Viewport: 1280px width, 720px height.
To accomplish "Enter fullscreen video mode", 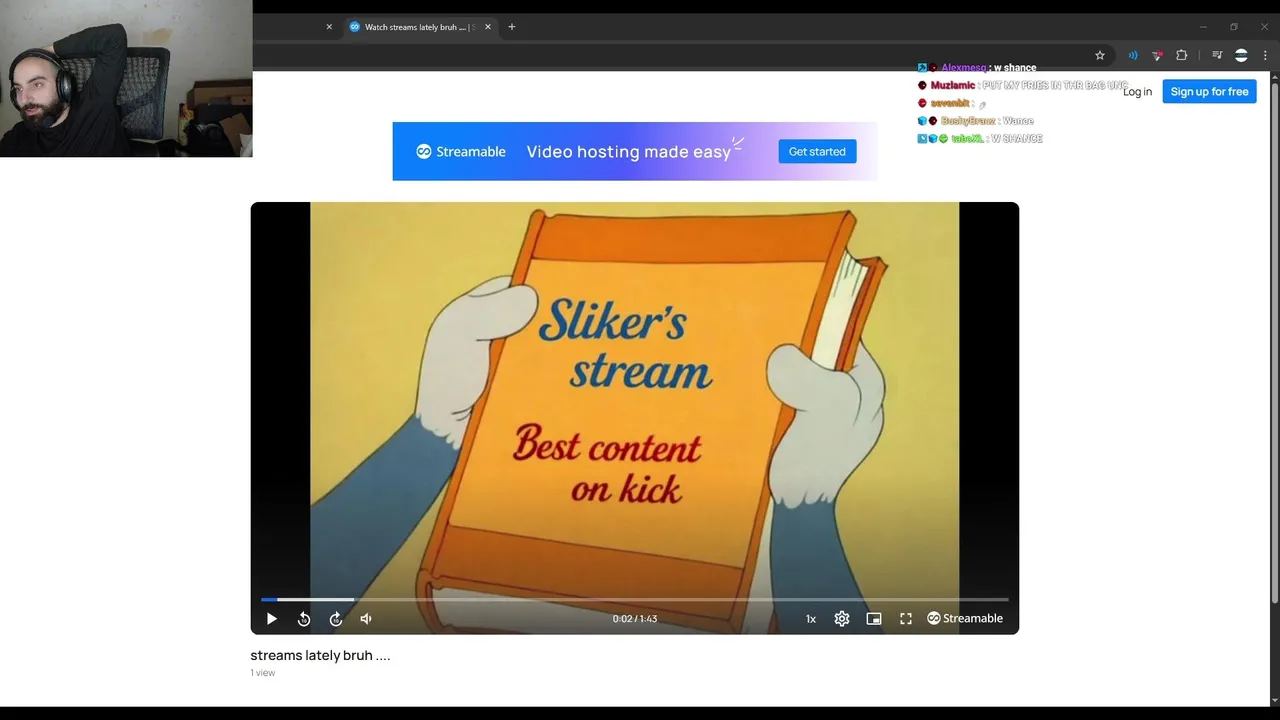I will coord(906,619).
